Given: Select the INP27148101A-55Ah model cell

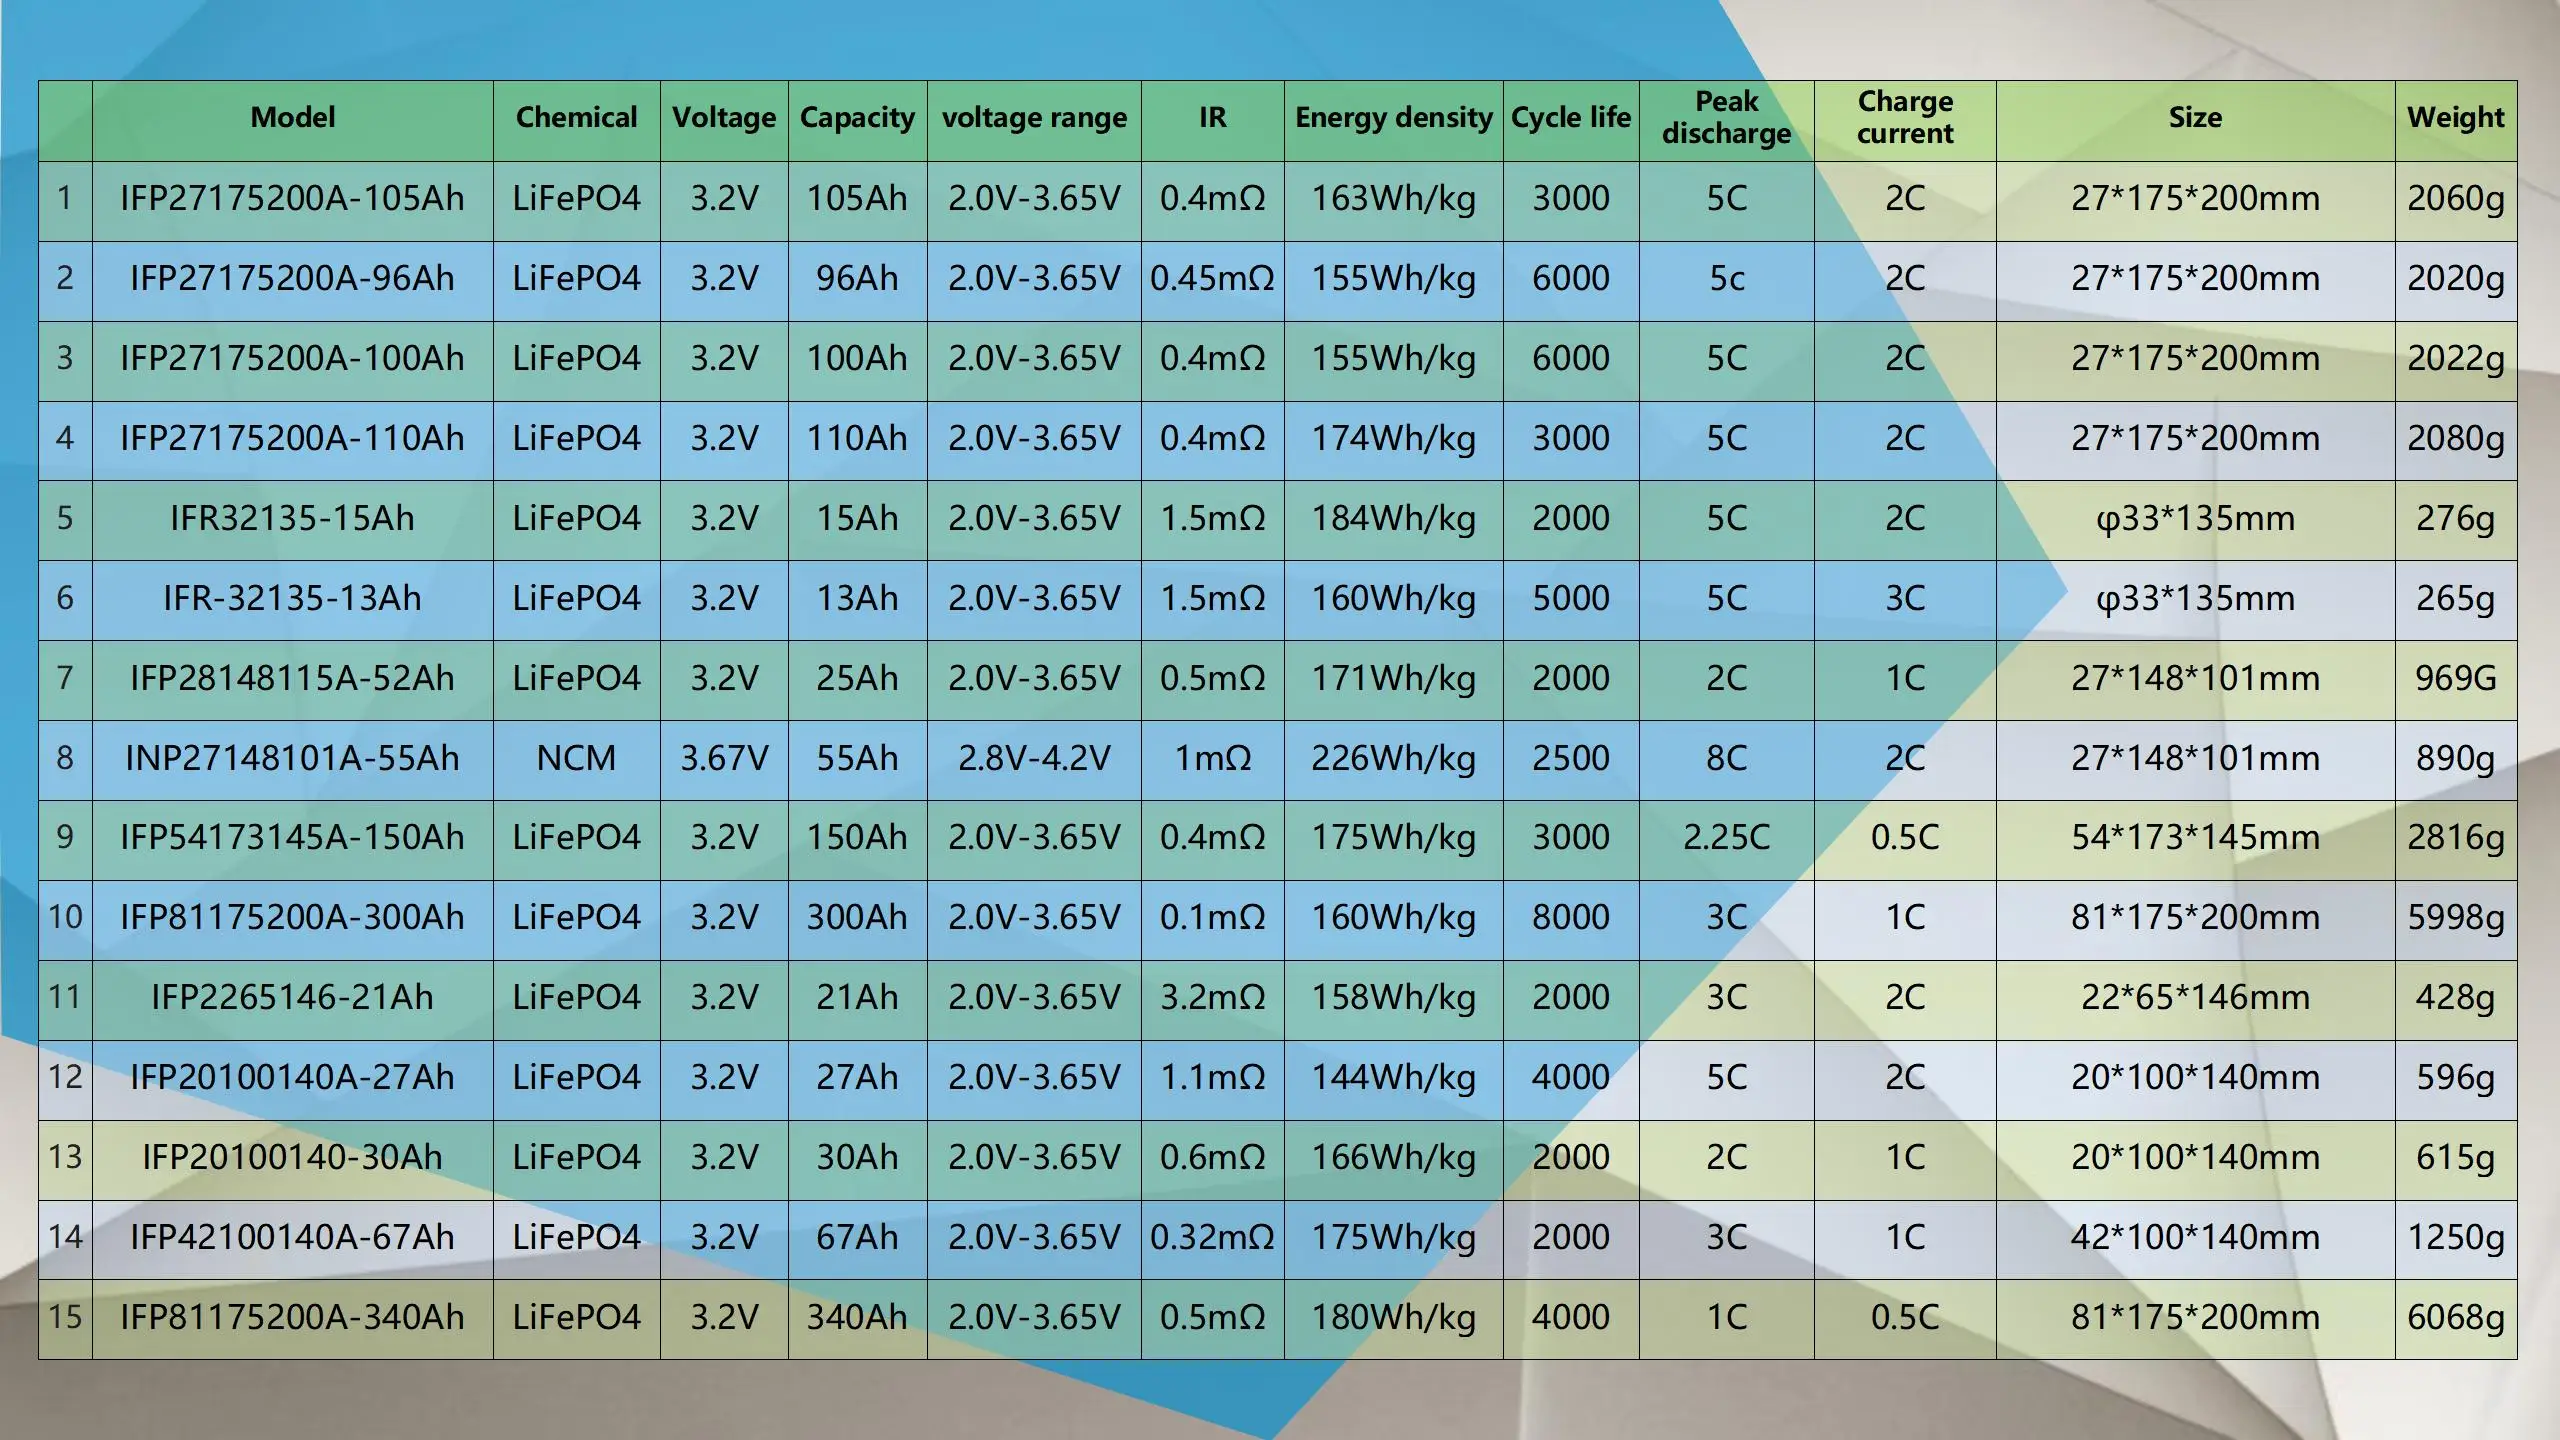Looking at the screenshot, I should 292,758.
